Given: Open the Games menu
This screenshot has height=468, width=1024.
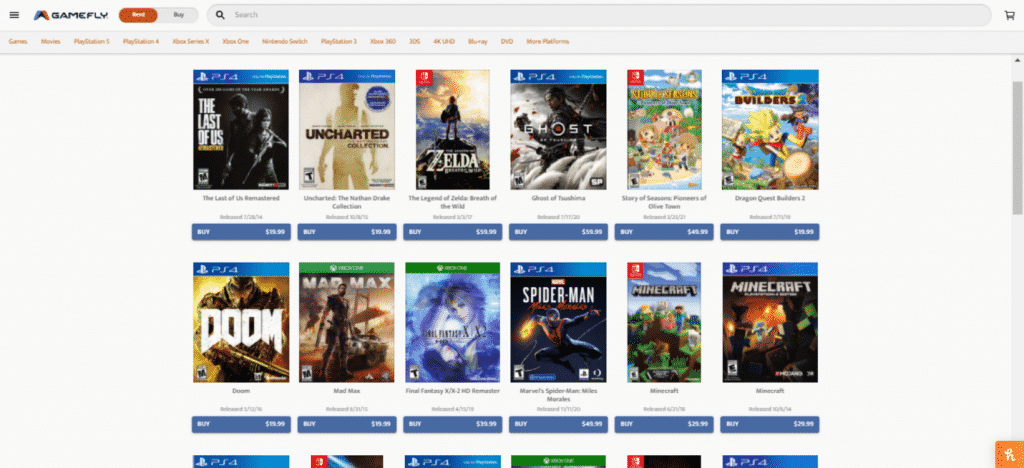Looking at the screenshot, I should pyautogui.click(x=18, y=42).
